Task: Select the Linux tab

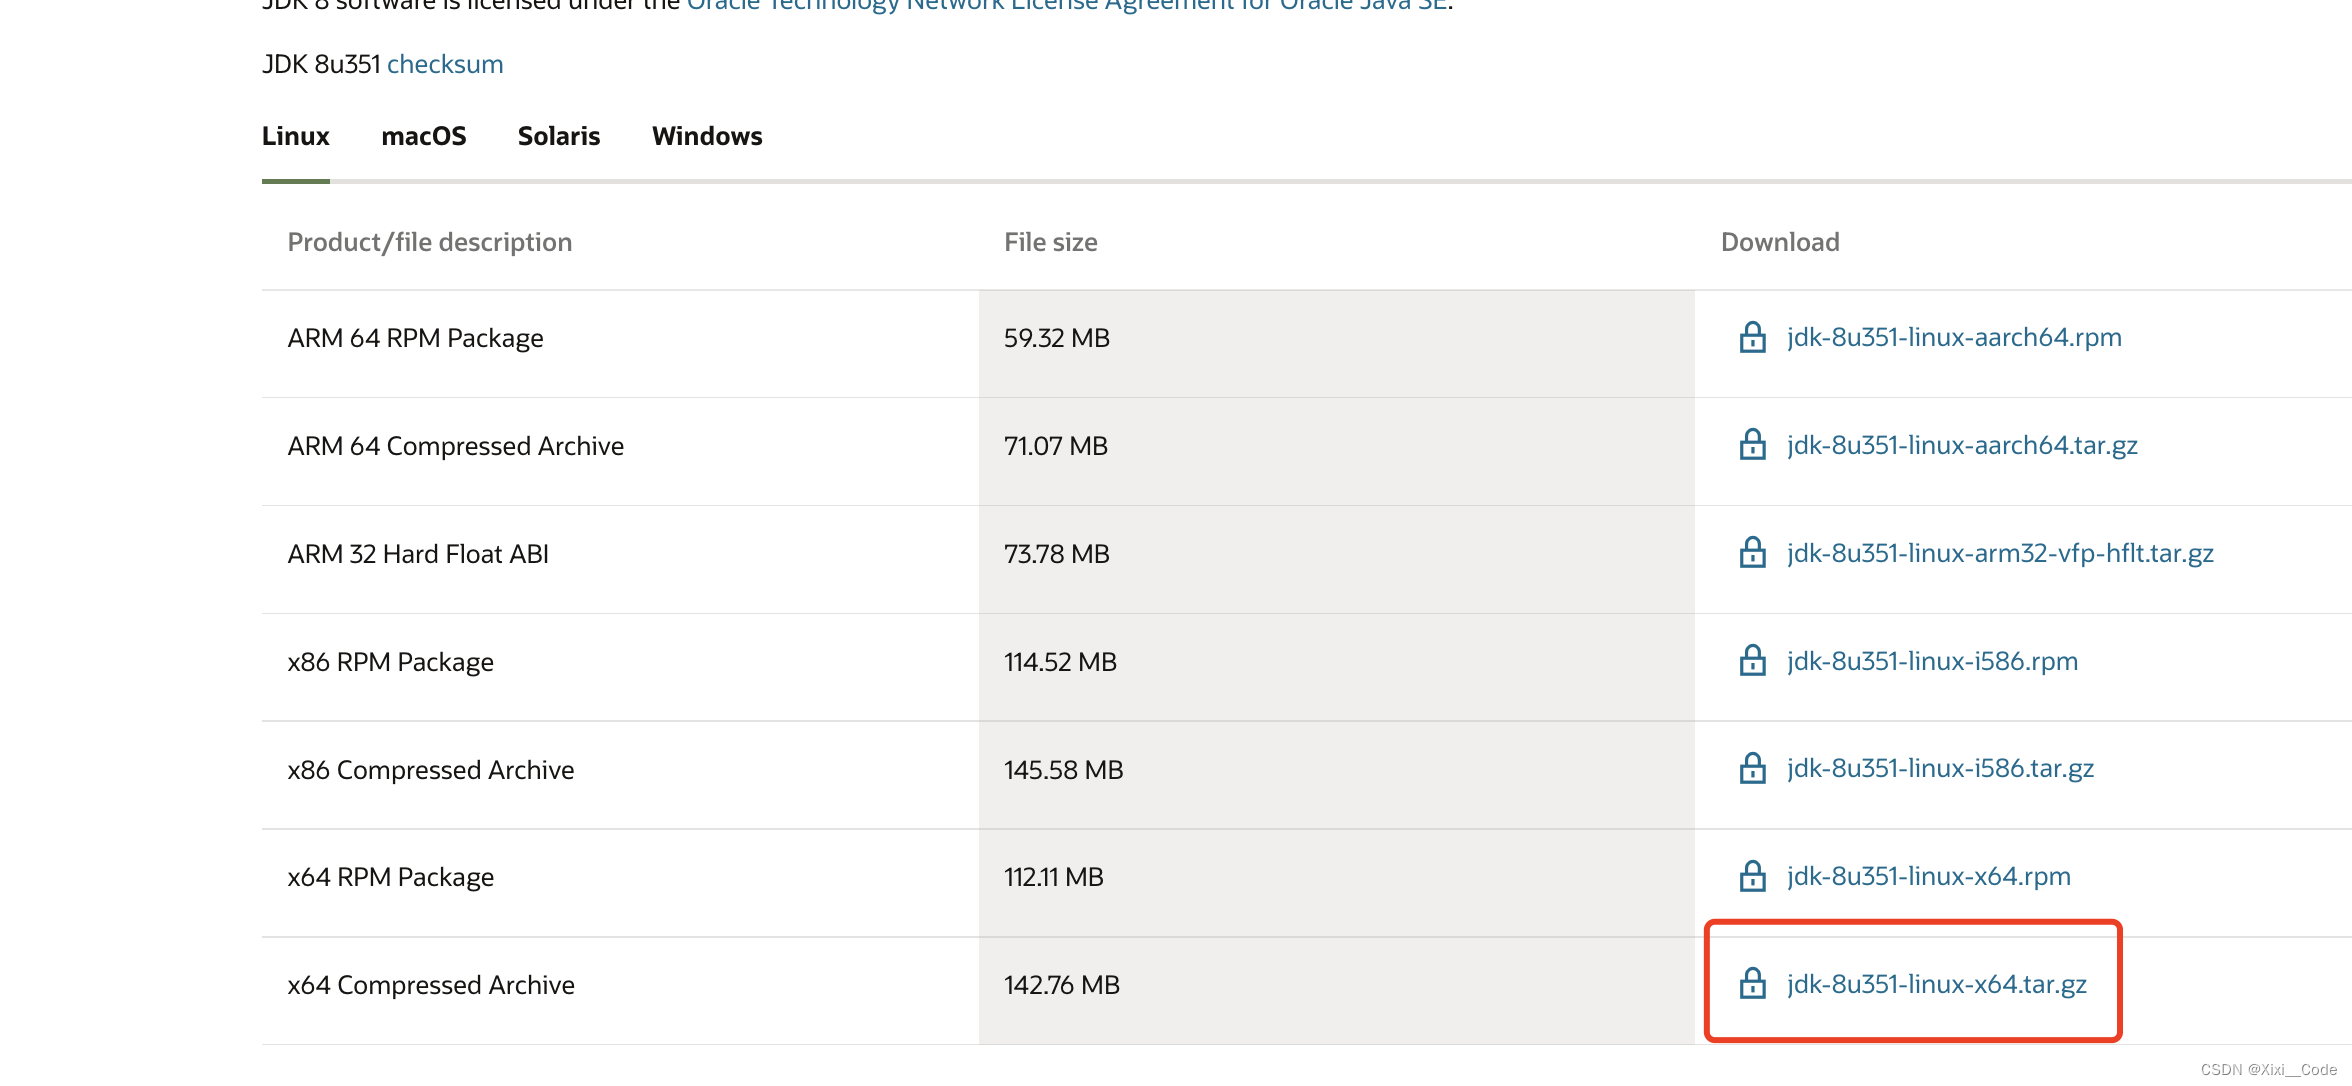Action: pos(295,136)
